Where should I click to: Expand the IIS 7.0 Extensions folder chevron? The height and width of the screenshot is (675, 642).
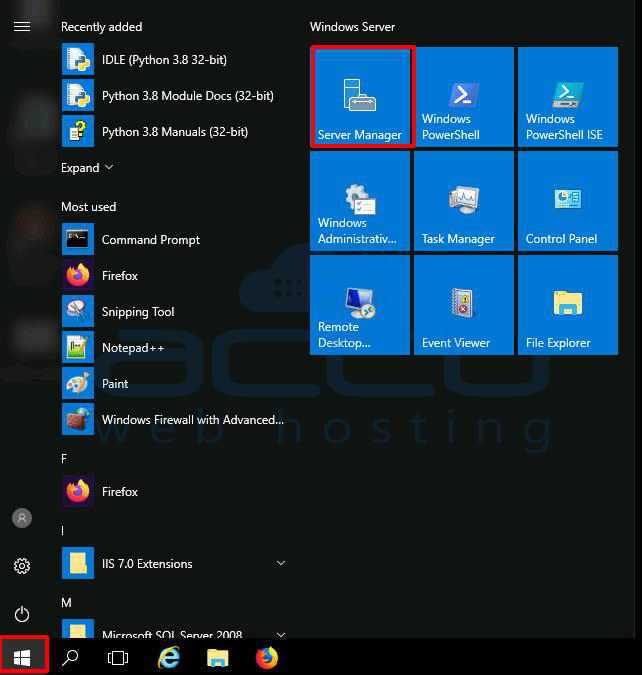pyautogui.click(x=281, y=563)
